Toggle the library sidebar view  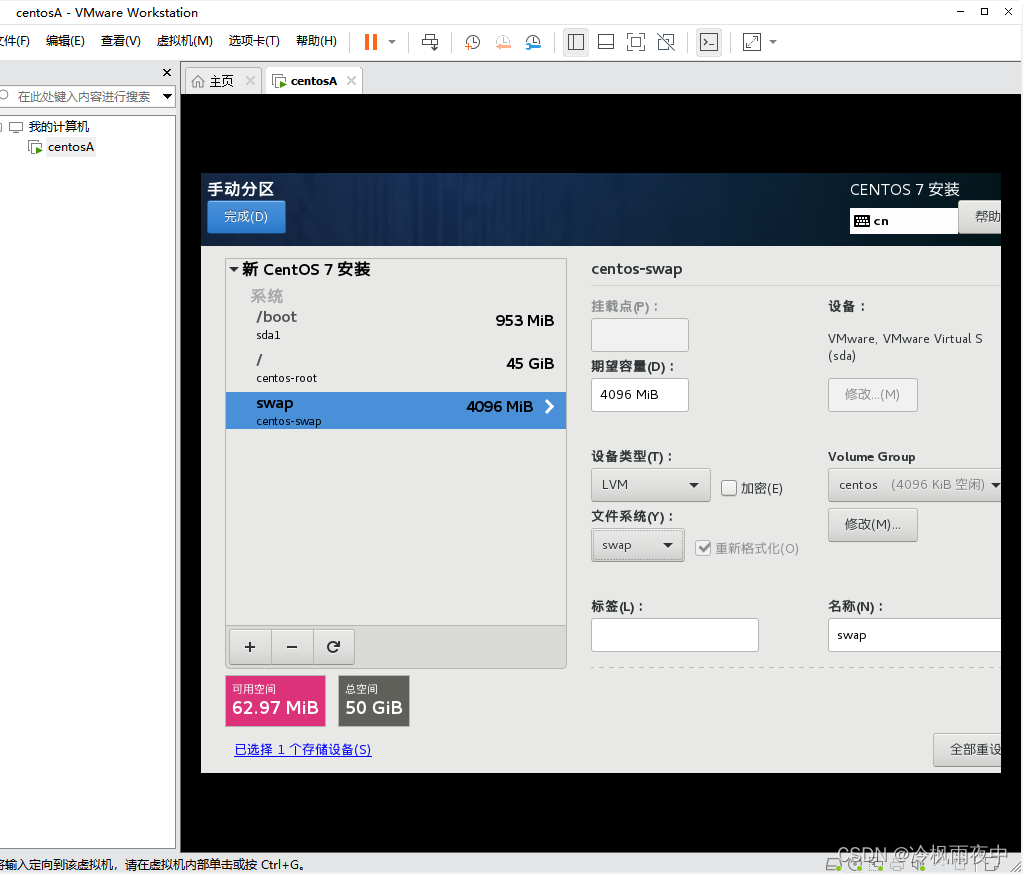576,42
